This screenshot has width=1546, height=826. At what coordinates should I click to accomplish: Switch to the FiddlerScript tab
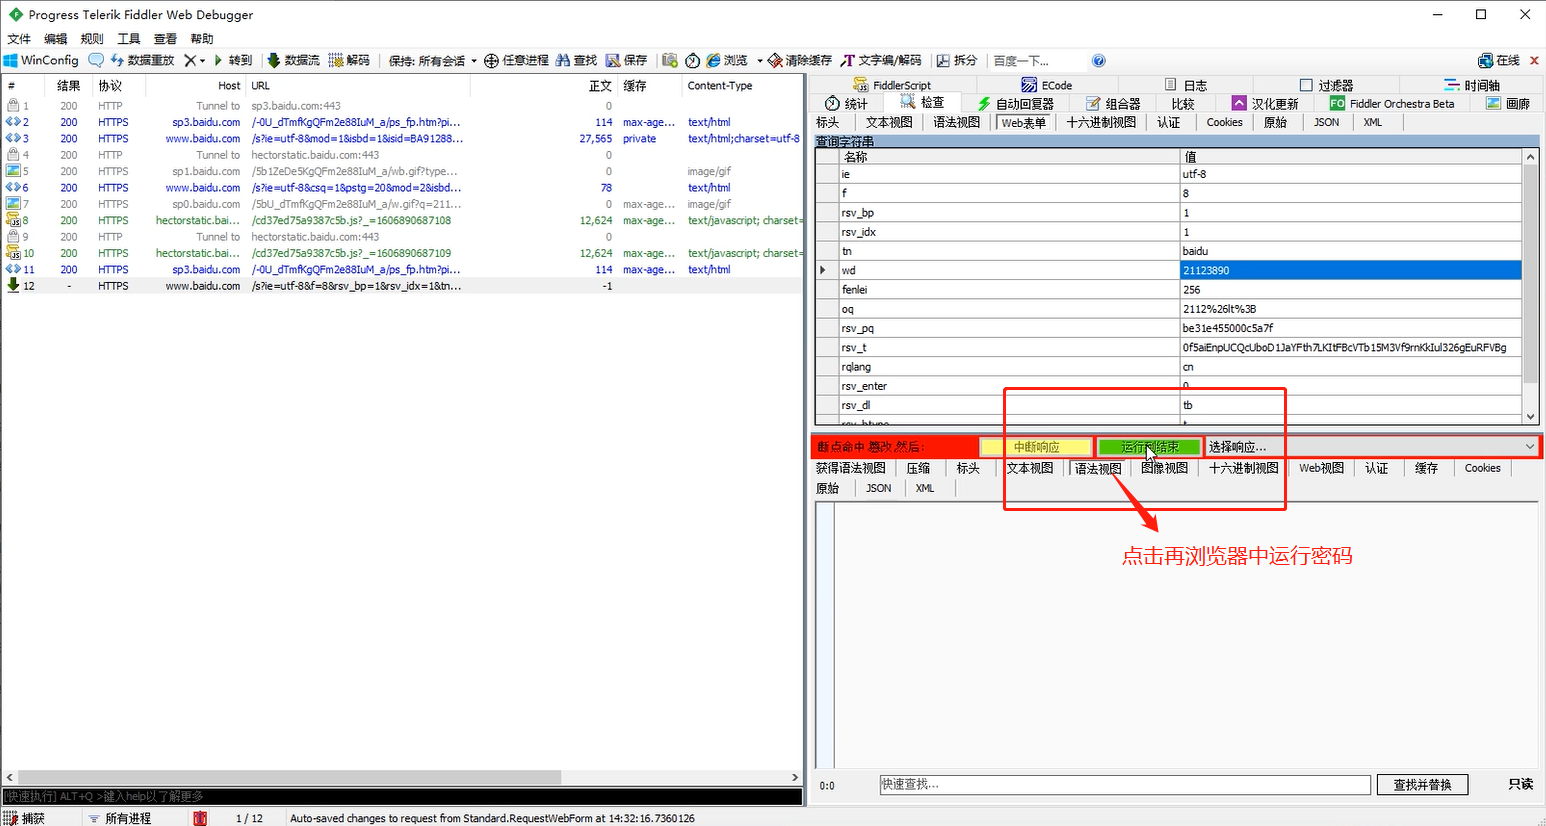(892, 85)
